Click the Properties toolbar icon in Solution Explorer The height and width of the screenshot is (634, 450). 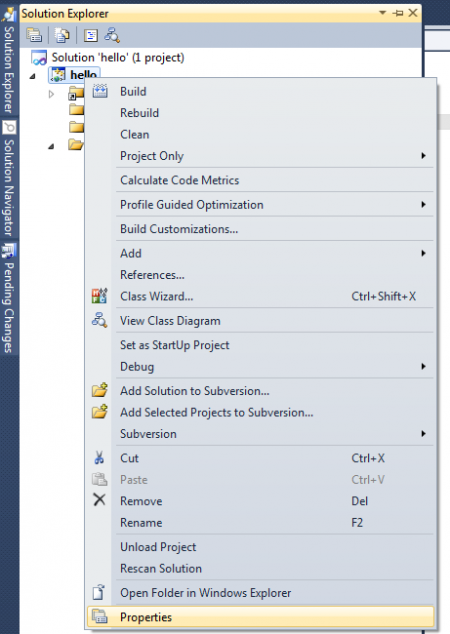(34, 35)
